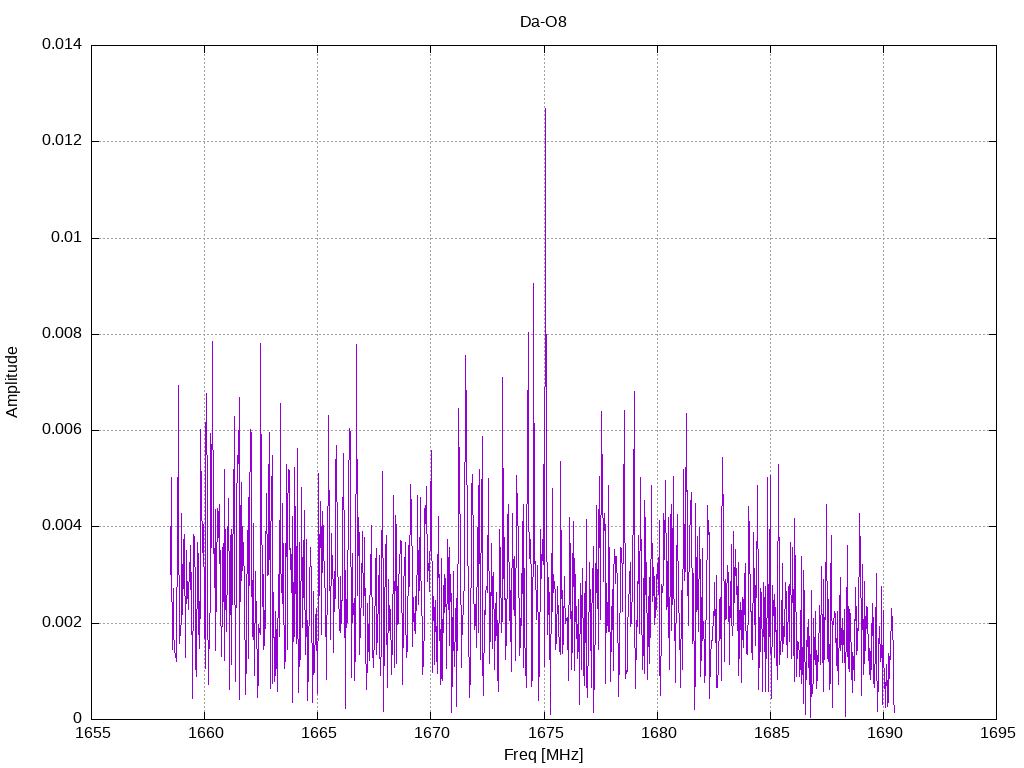Viewport: 1024px width, 768px height.
Task: Click y-axis tick value 0.01
Action: tap(67, 237)
